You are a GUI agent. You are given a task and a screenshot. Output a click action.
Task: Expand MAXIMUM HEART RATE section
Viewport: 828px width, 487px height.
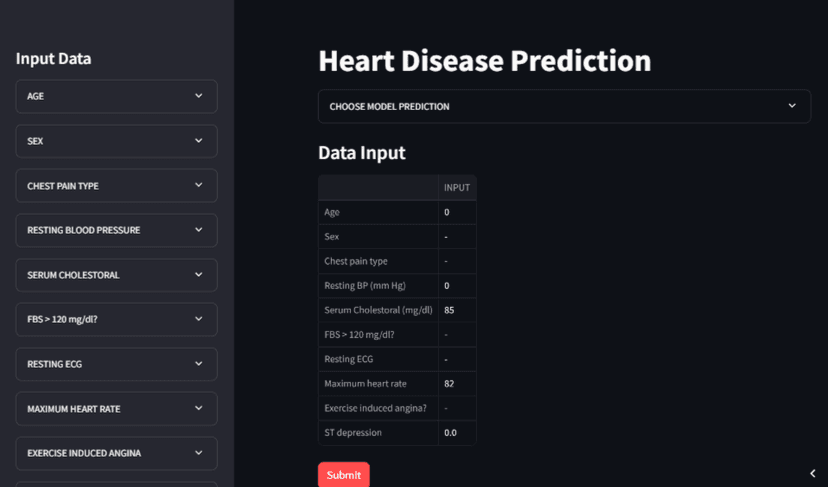(x=116, y=409)
